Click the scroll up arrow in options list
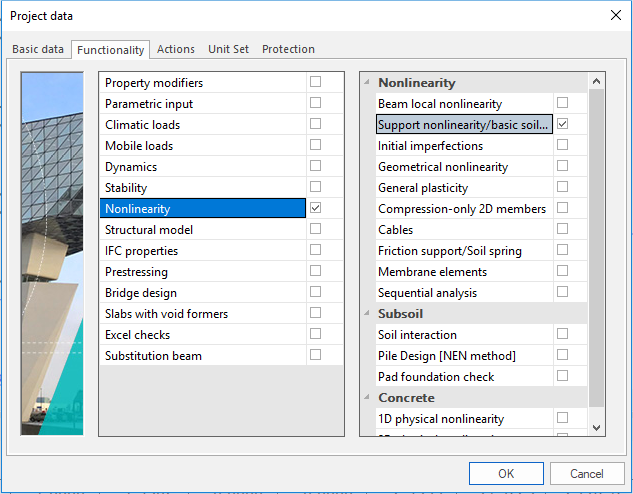Viewport: 633px width, 494px height. coord(597,82)
